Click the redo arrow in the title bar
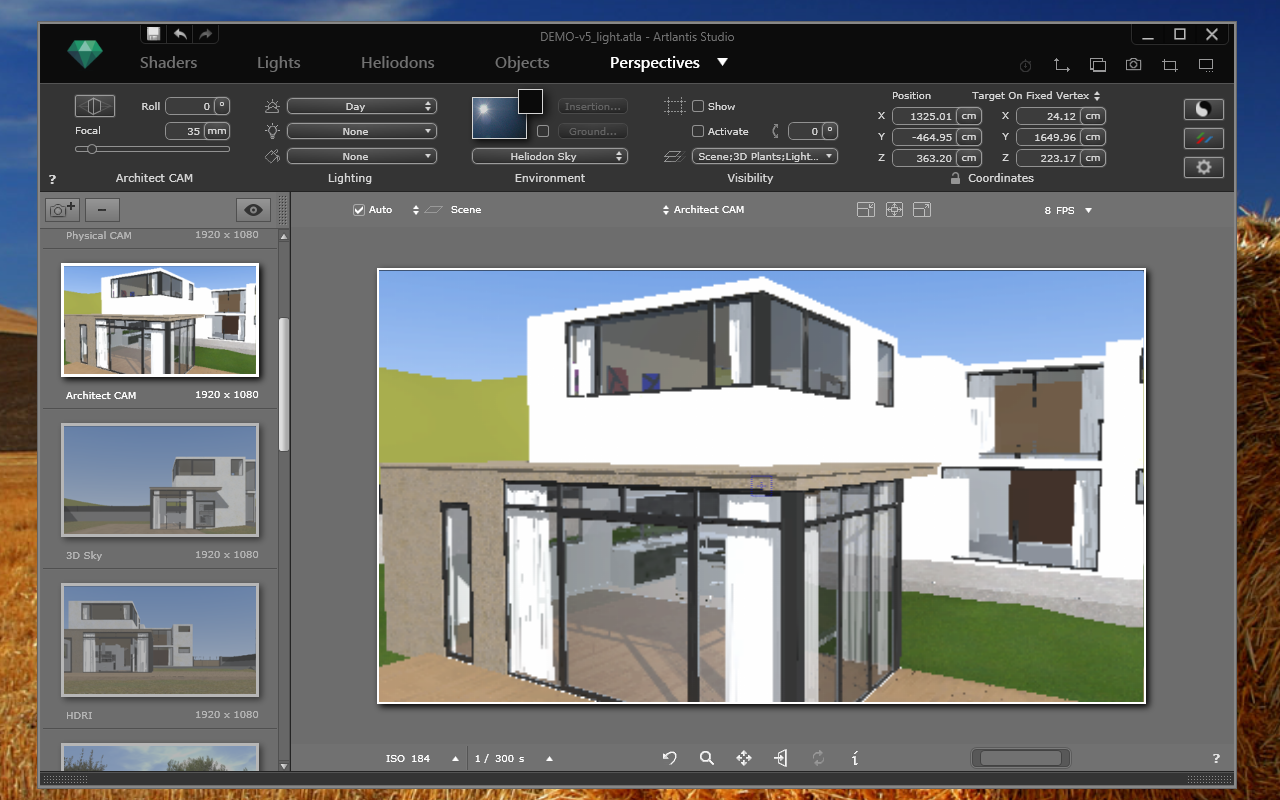 pos(205,34)
